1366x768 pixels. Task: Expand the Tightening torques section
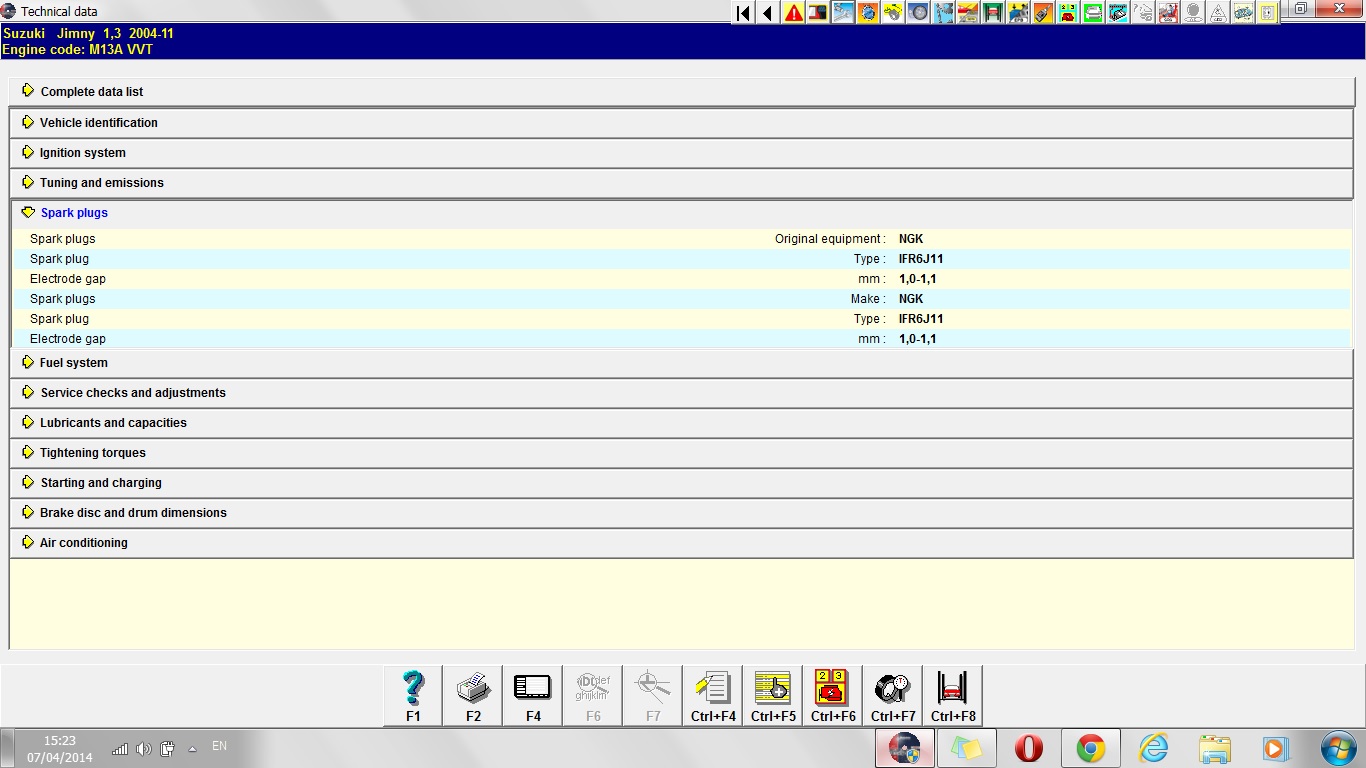tap(92, 453)
